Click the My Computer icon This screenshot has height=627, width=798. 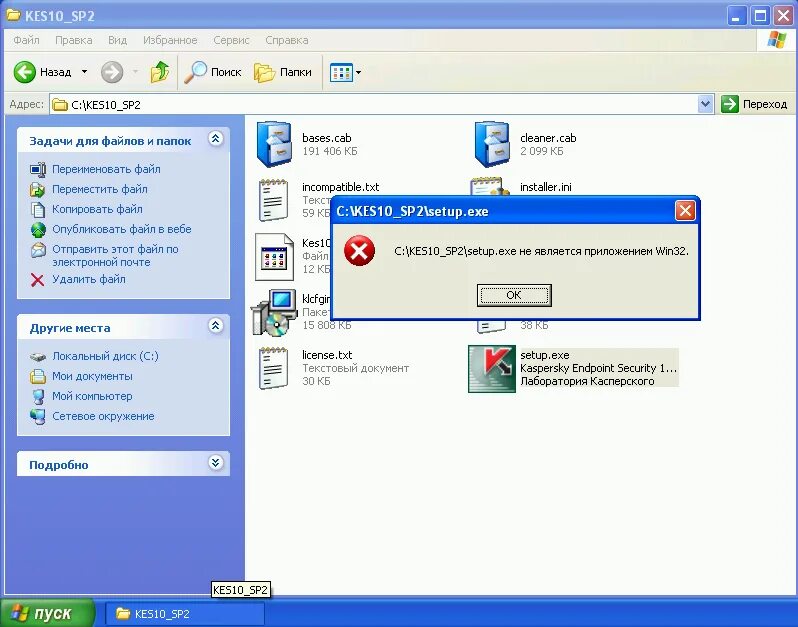(38, 396)
